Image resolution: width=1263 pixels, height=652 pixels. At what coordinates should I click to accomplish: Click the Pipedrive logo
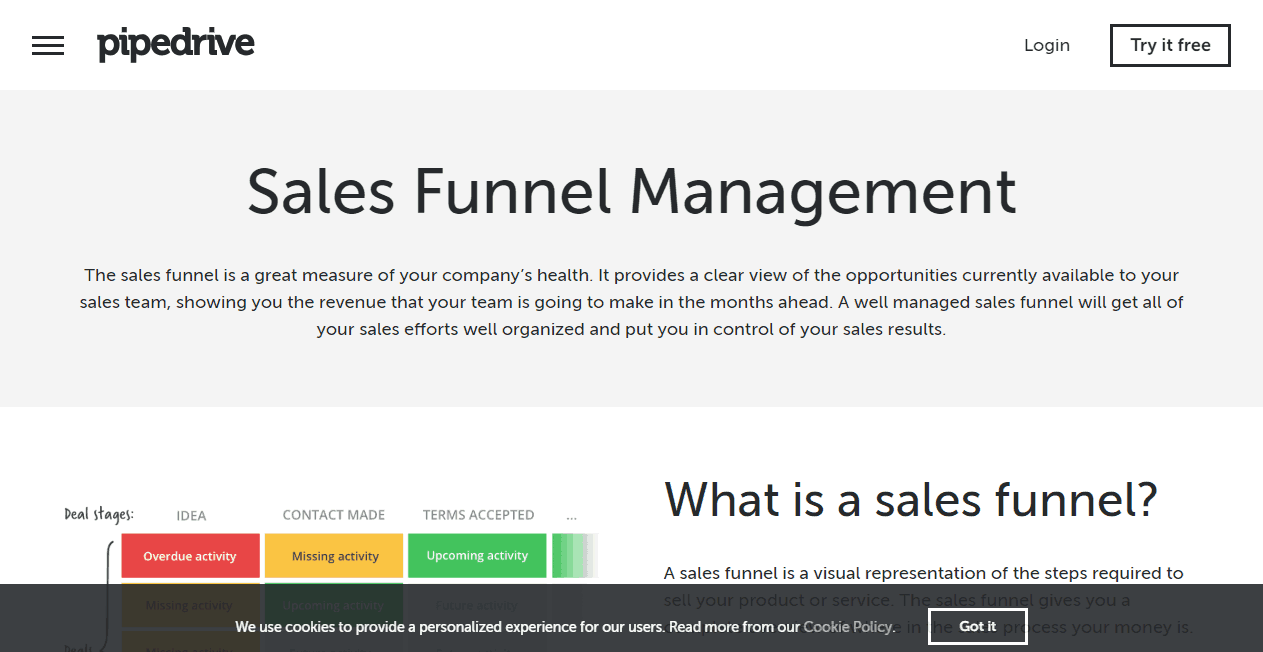tap(176, 45)
